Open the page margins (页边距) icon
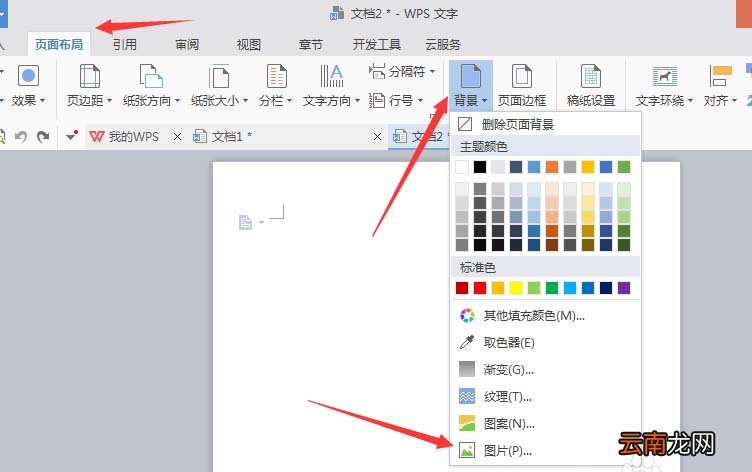This screenshot has width=752, height=472. [89, 76]
